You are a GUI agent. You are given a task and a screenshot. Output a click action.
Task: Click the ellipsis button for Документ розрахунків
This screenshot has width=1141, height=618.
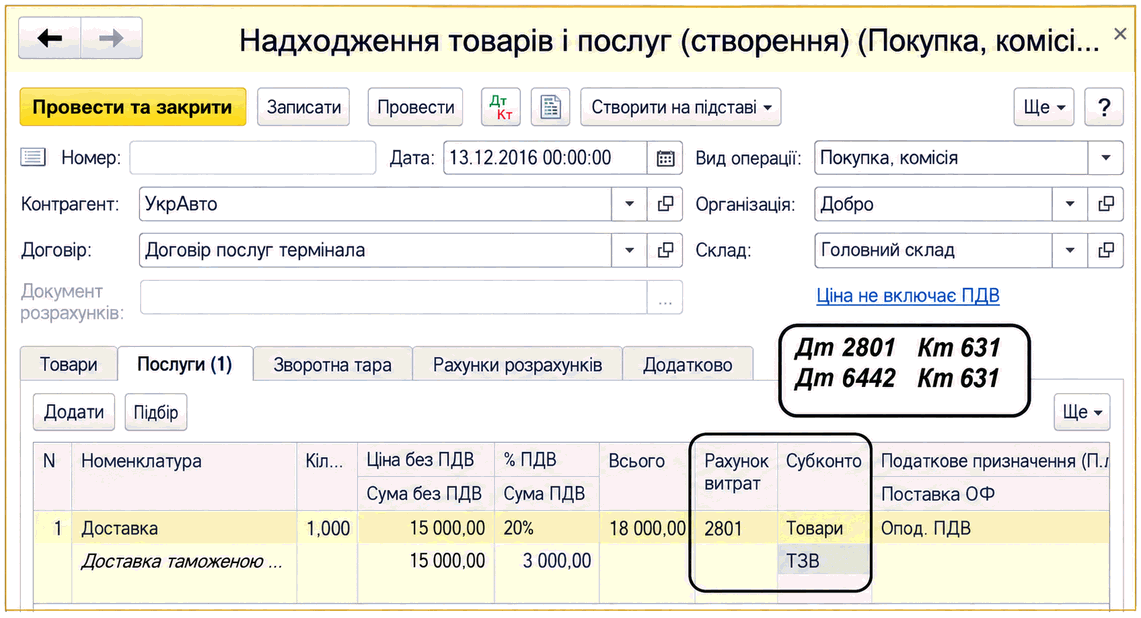coord(665,298)
